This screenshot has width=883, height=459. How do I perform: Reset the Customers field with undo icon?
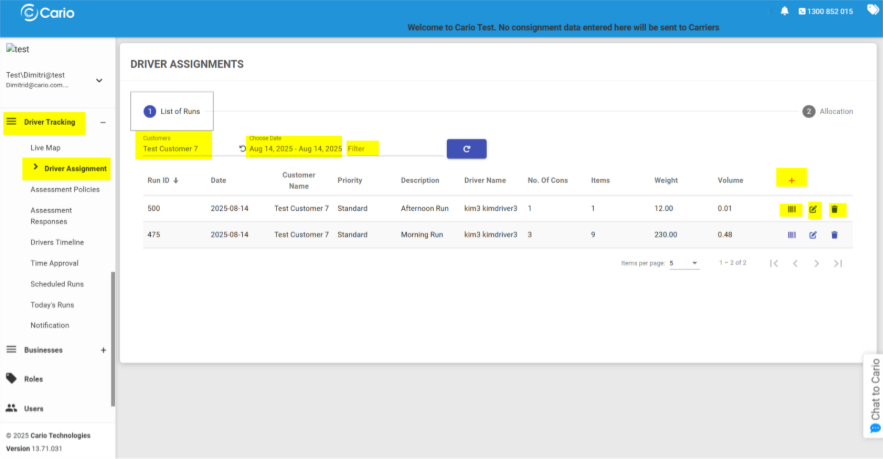[242, 149]
